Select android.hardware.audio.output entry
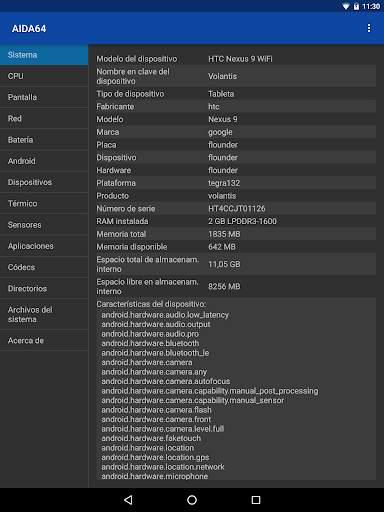The width and height of the screenshot is (384, 512). point(156,324)
